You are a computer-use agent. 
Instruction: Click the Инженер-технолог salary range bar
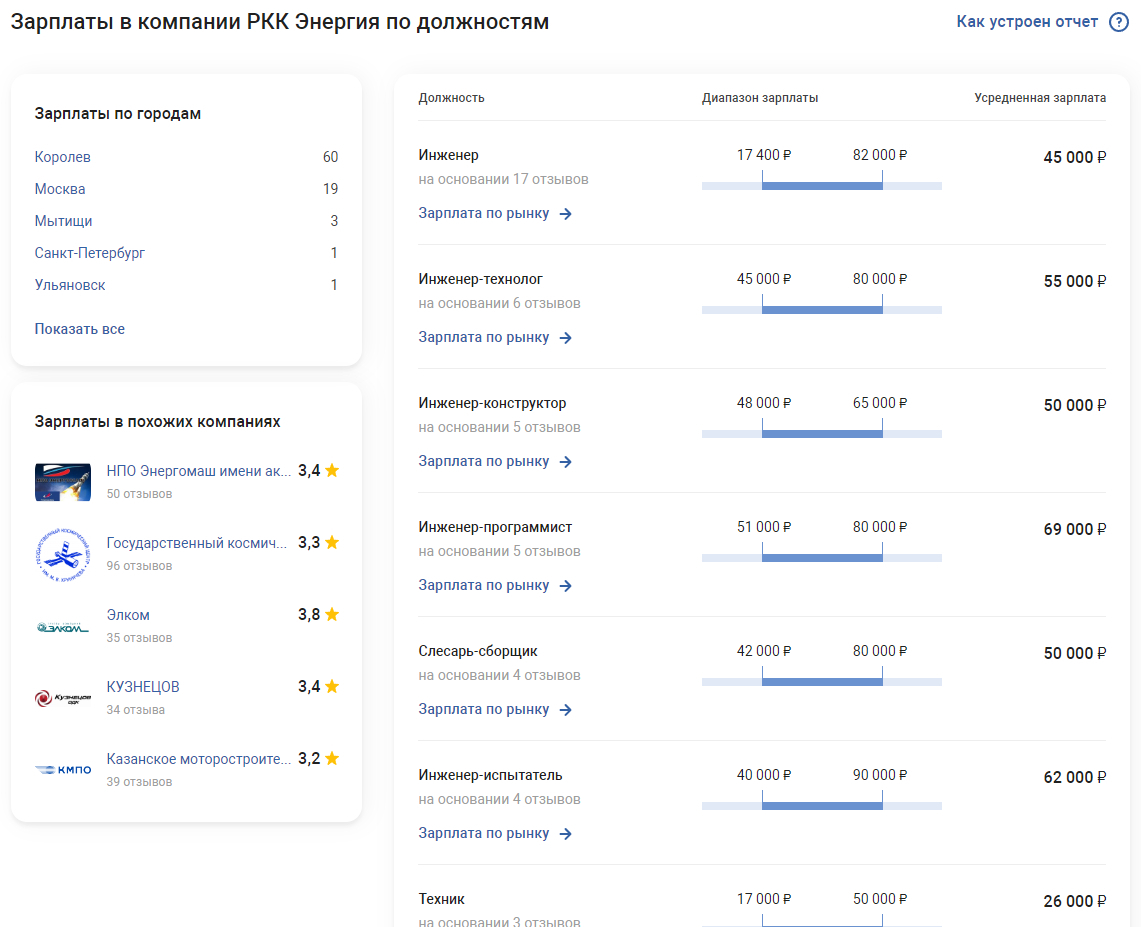822,309
